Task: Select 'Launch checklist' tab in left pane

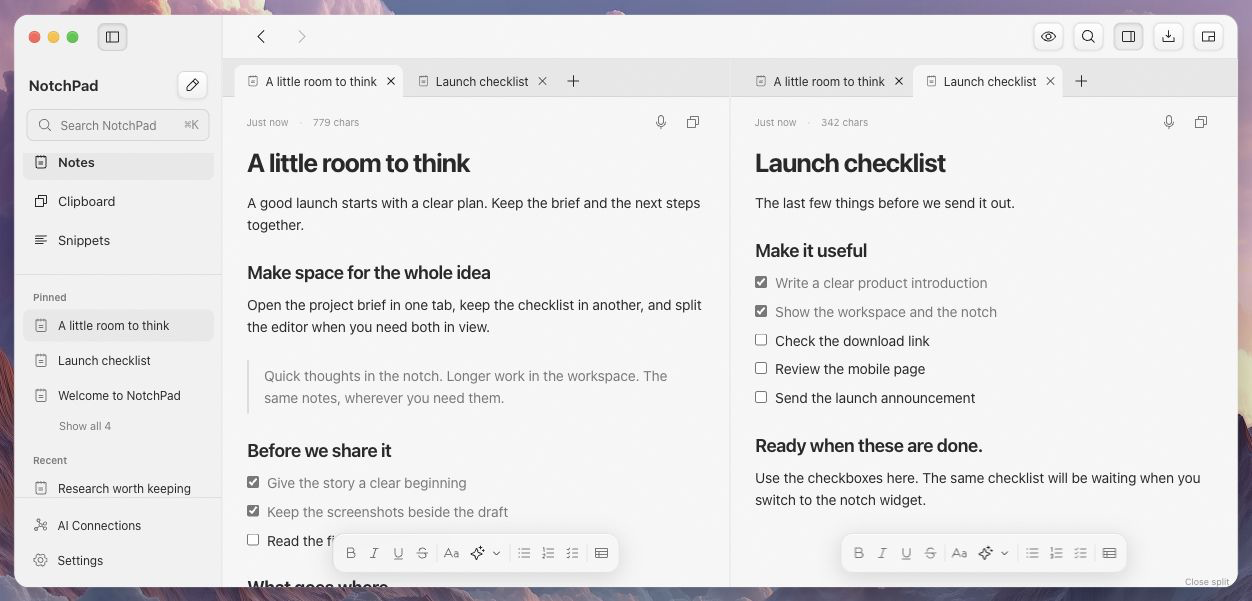Action: click(481, 81)
